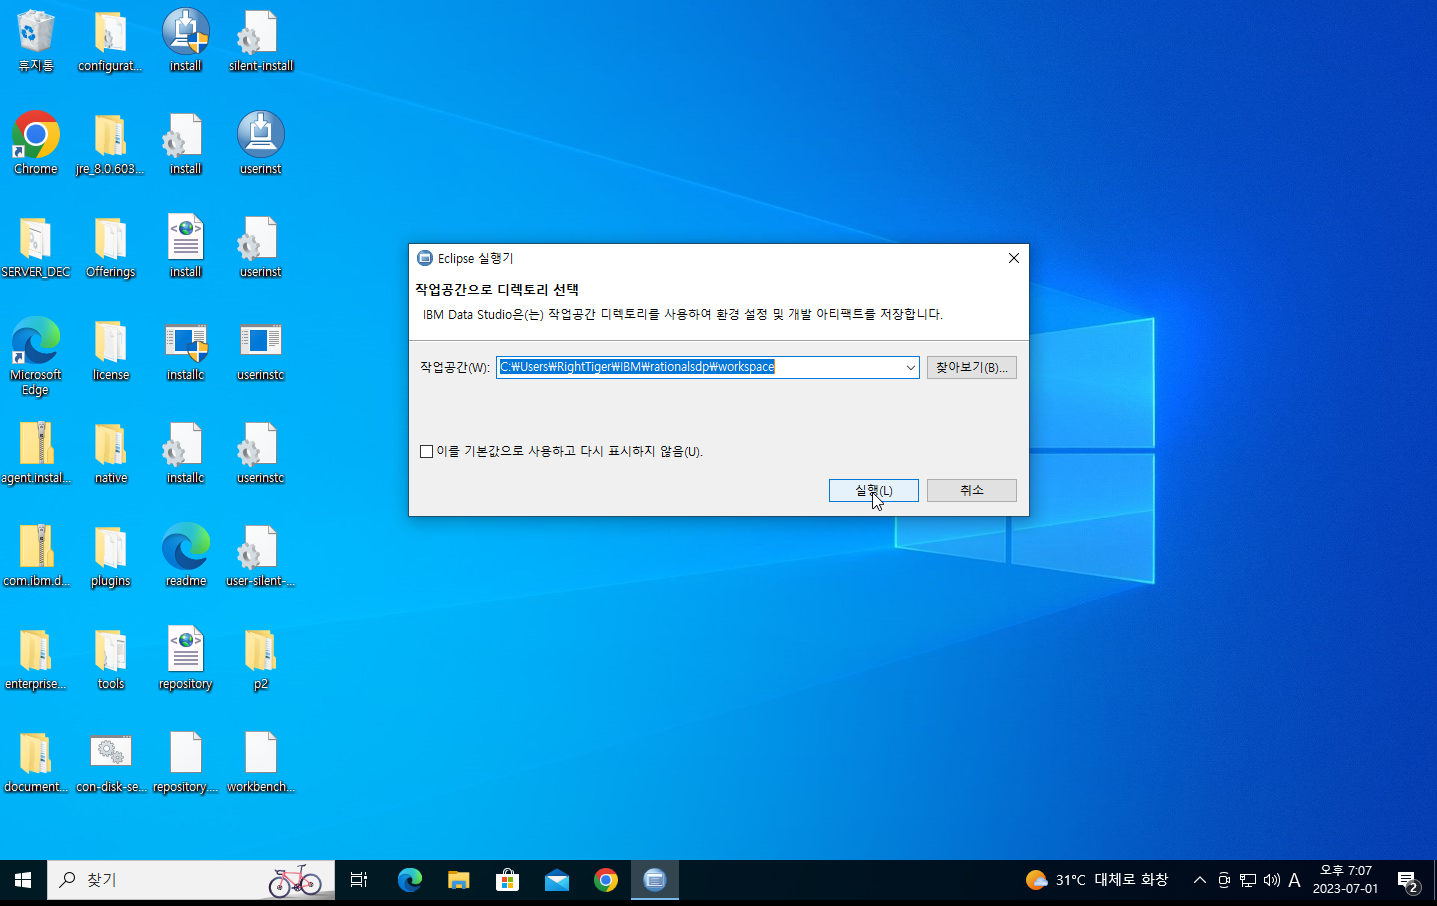Image resolution: width=1437 pixels, height=906 pixels.
Task: Select the license folder icon
Action: pos(110,350)
